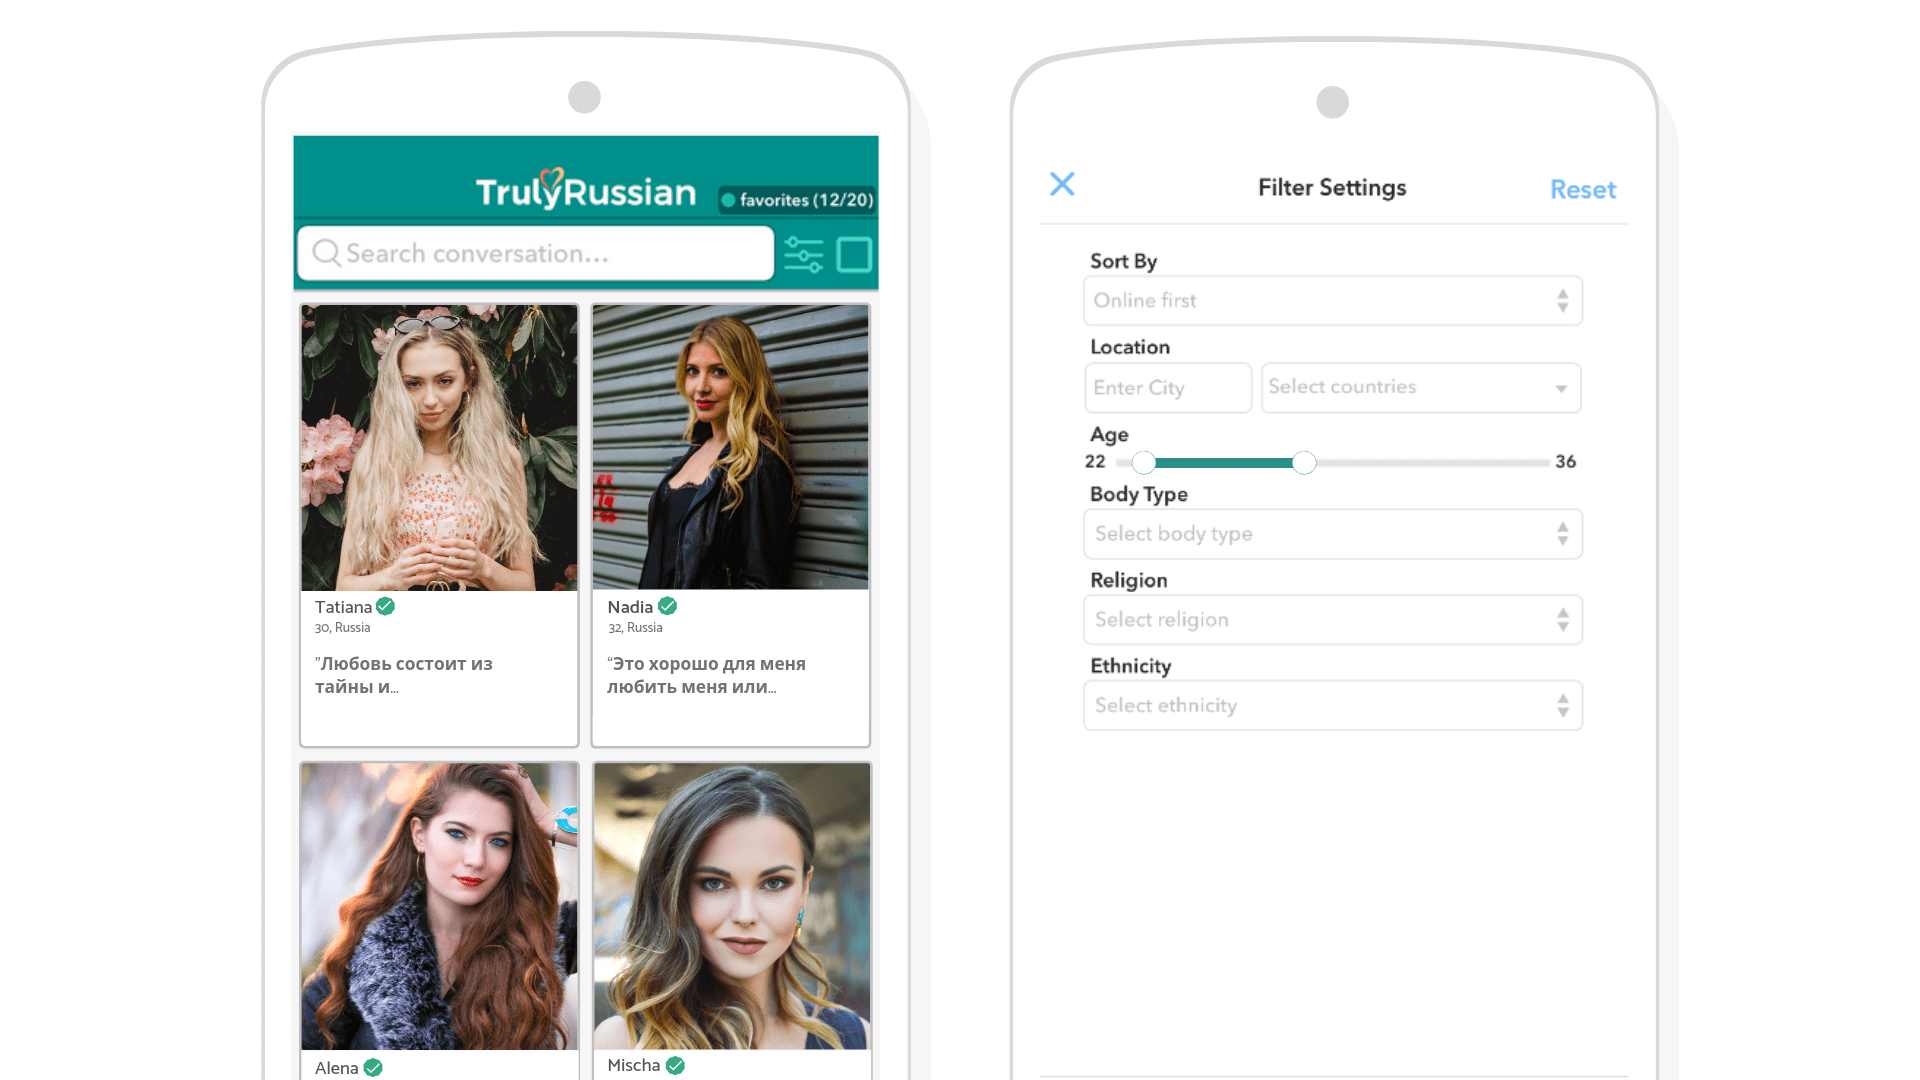Image resolution: width=1920 pixels, height=1080 pixels.
Task: Open Select religion dropdown menu
Action: (x=1328, y=620)
